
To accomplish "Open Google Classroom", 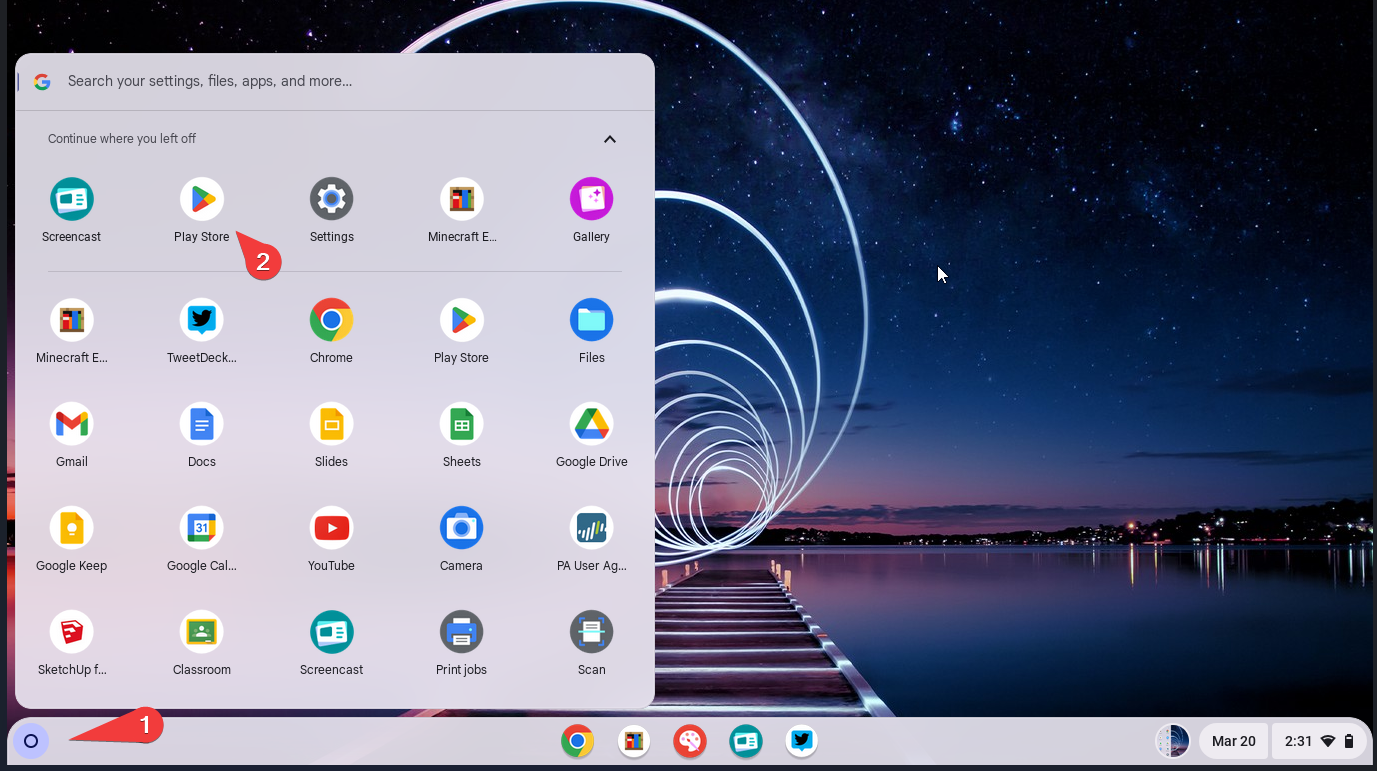I will (201, 631).
